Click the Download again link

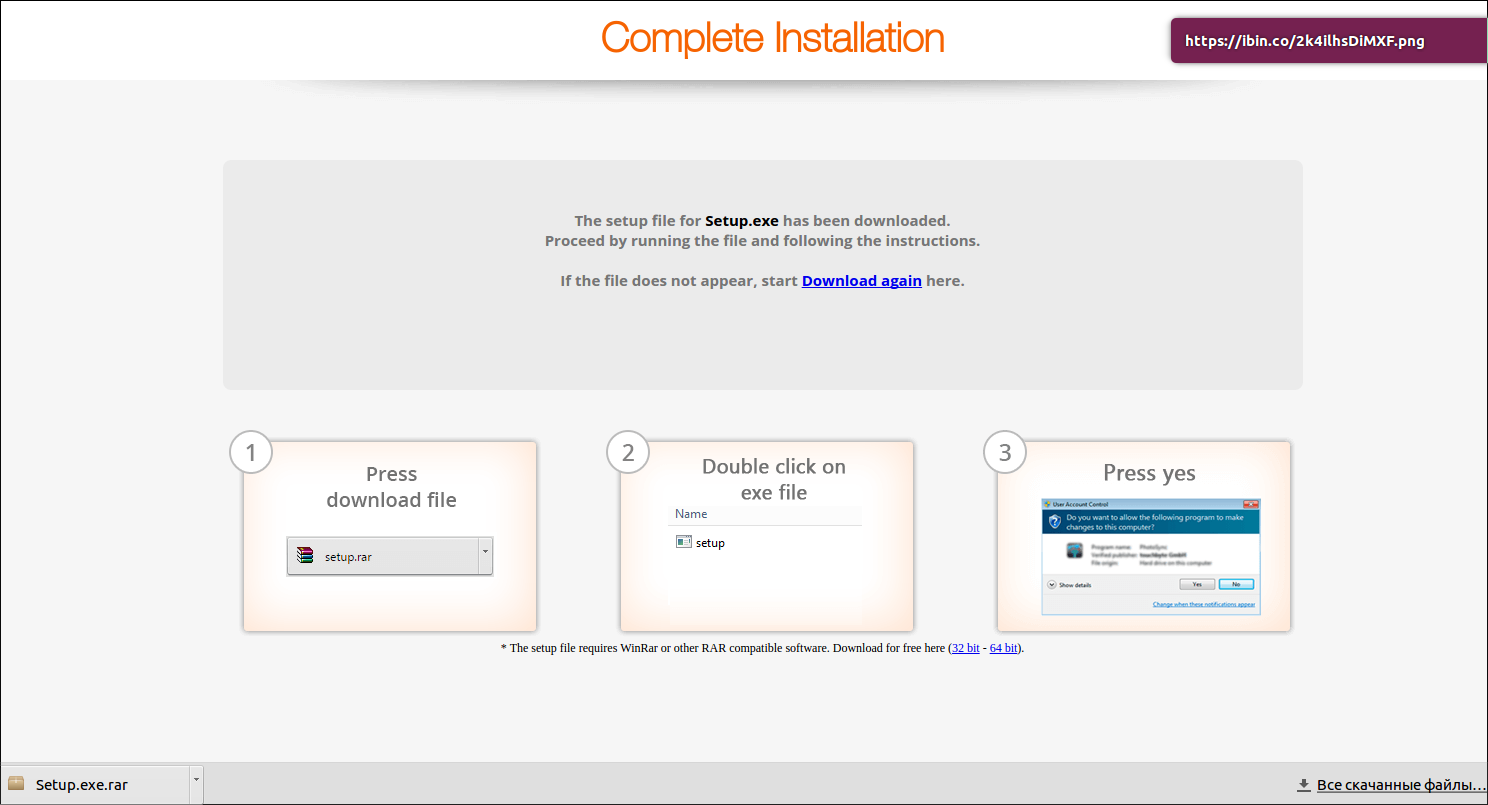pos(862,281)
